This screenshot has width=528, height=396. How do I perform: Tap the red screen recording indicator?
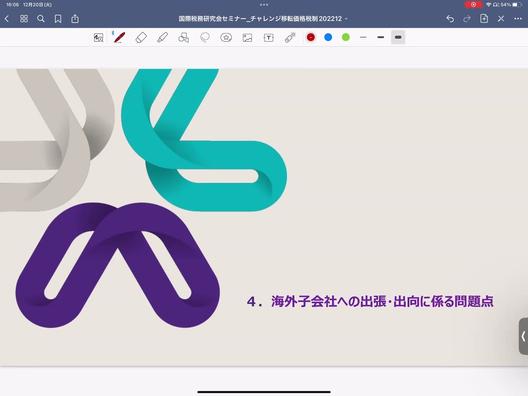pyautogui.click(x=473, y=5)
